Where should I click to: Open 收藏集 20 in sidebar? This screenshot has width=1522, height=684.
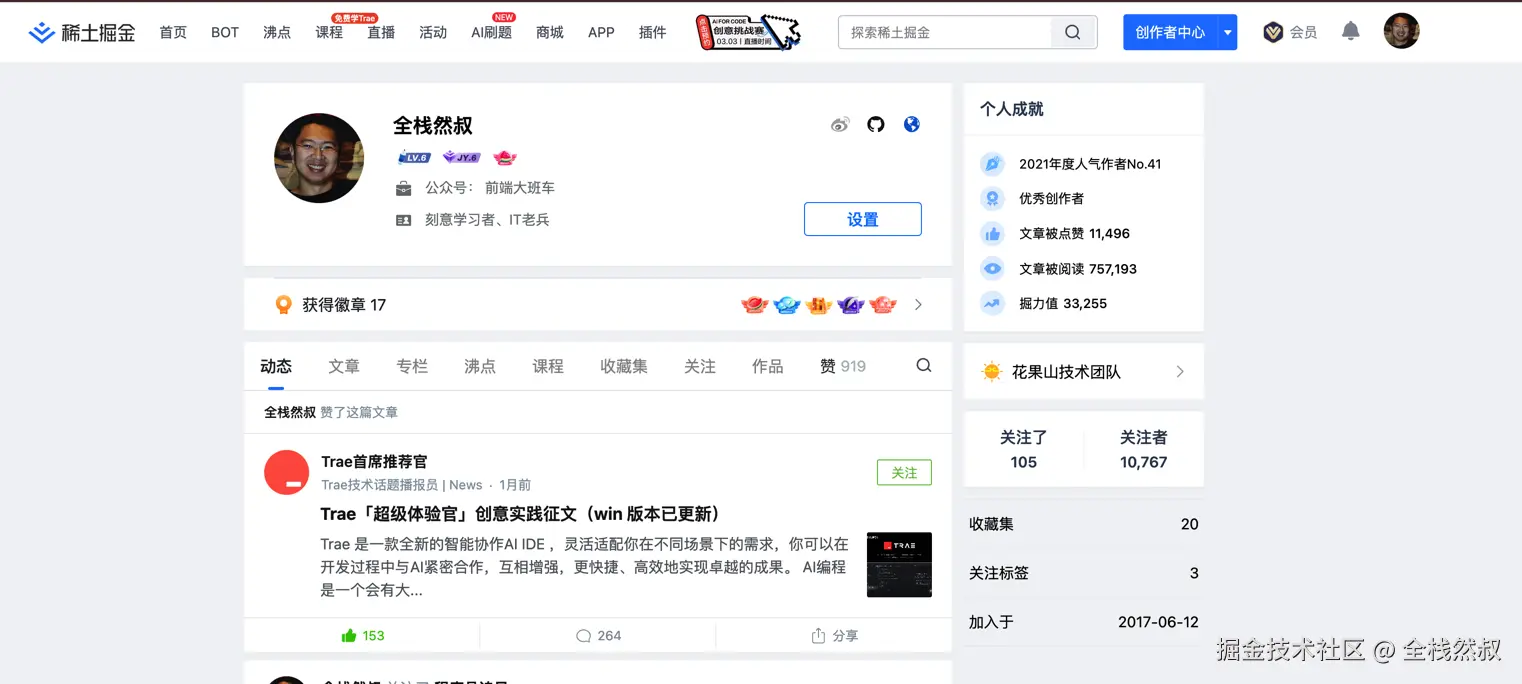click(x=1084, y=524)
